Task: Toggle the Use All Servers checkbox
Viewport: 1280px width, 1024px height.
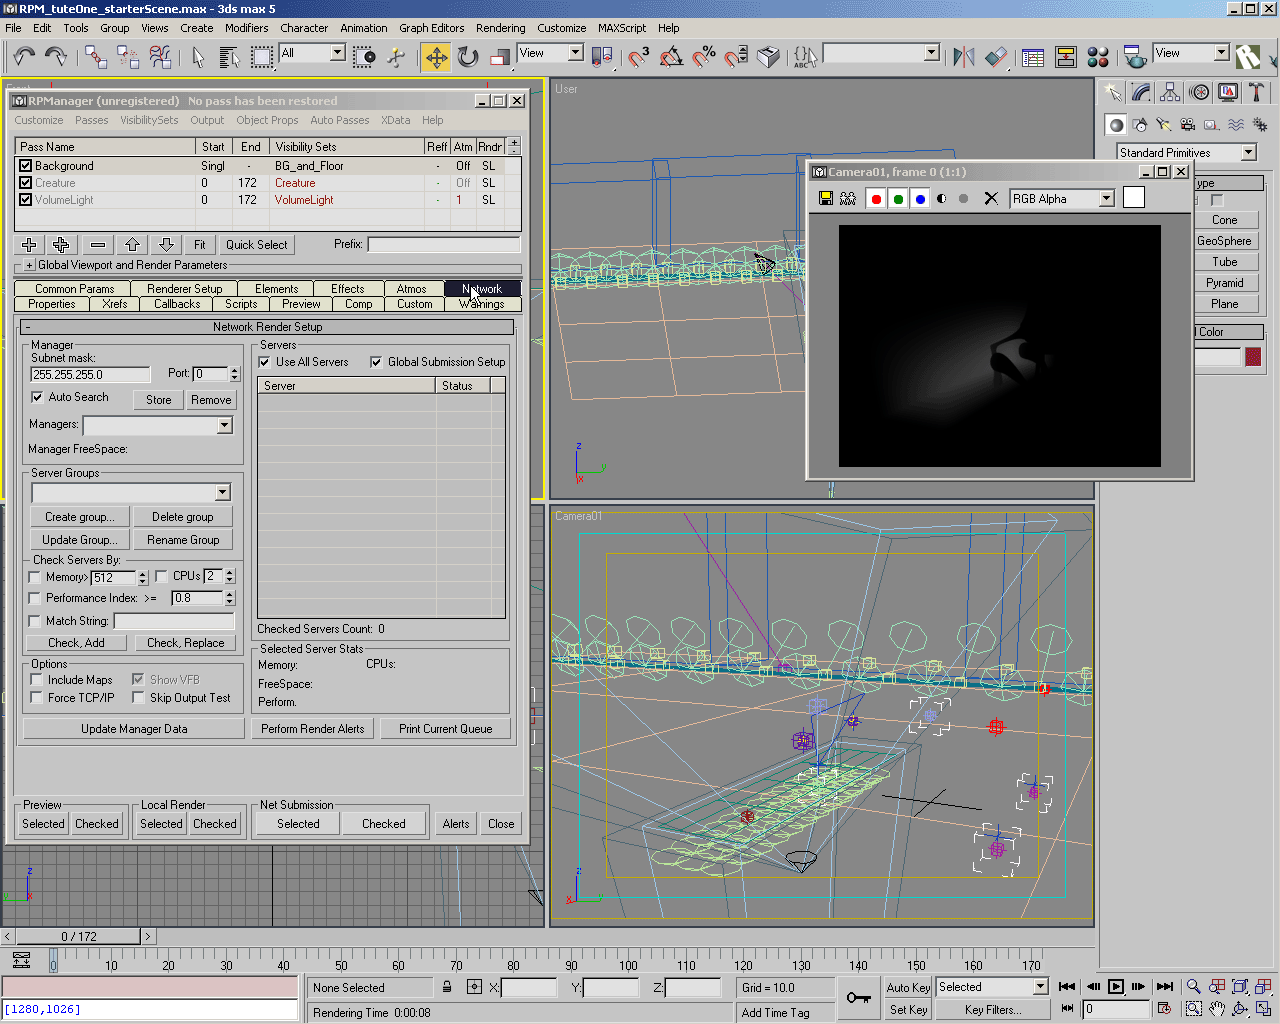Action: pos(265,362)
